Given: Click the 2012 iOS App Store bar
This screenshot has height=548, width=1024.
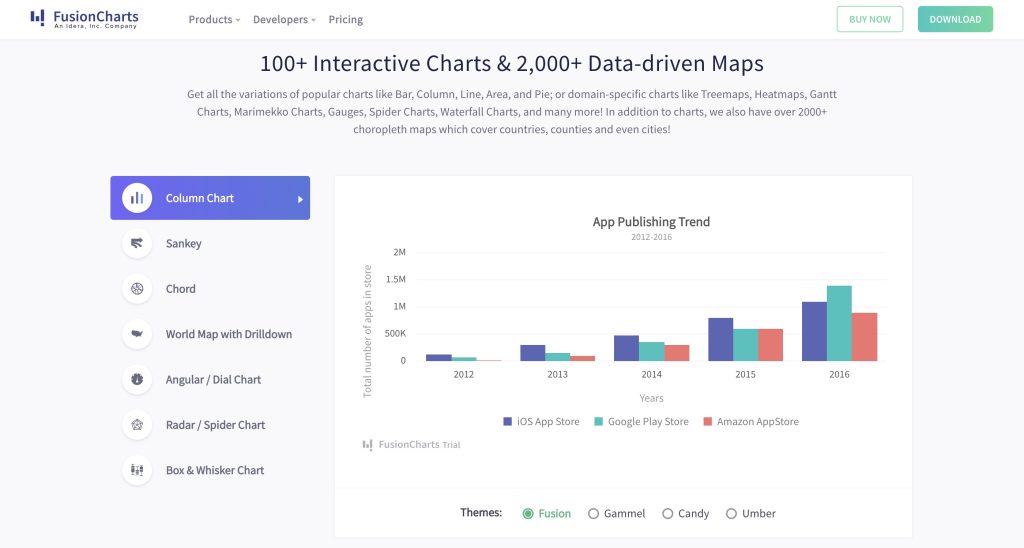Looking at the screenshot, I should click(438, 358).
